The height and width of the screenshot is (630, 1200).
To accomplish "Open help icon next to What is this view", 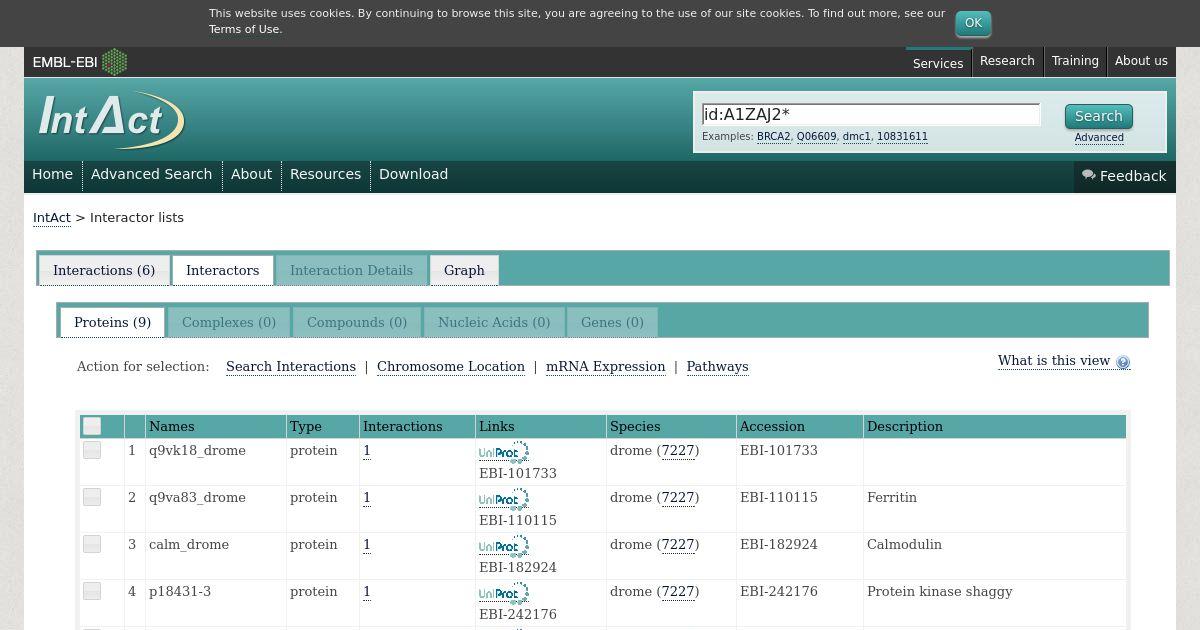I will pos(1123,362).
